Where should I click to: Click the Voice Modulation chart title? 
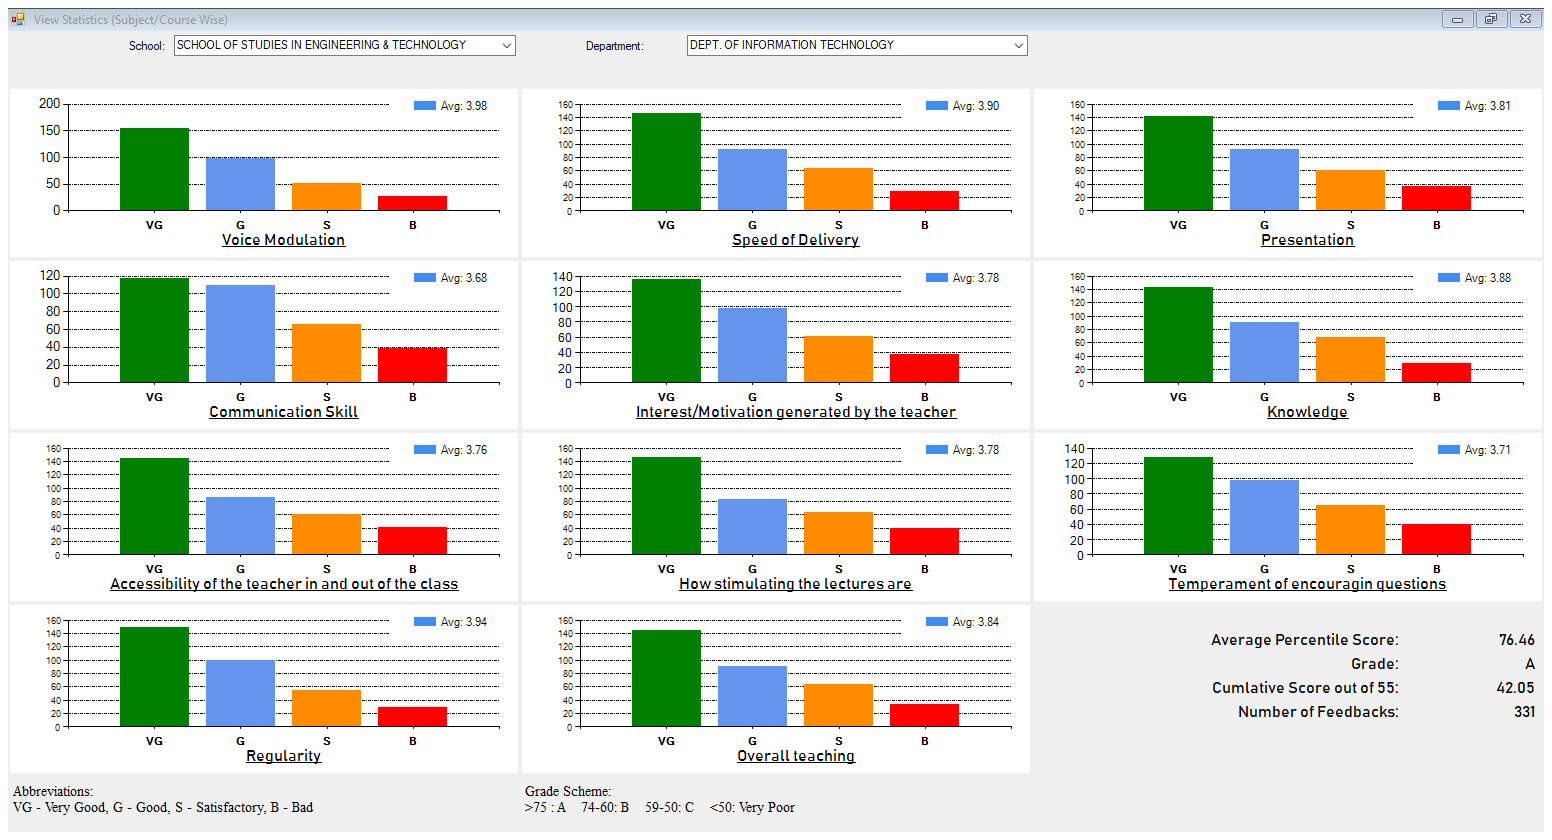tap(283, 240)
